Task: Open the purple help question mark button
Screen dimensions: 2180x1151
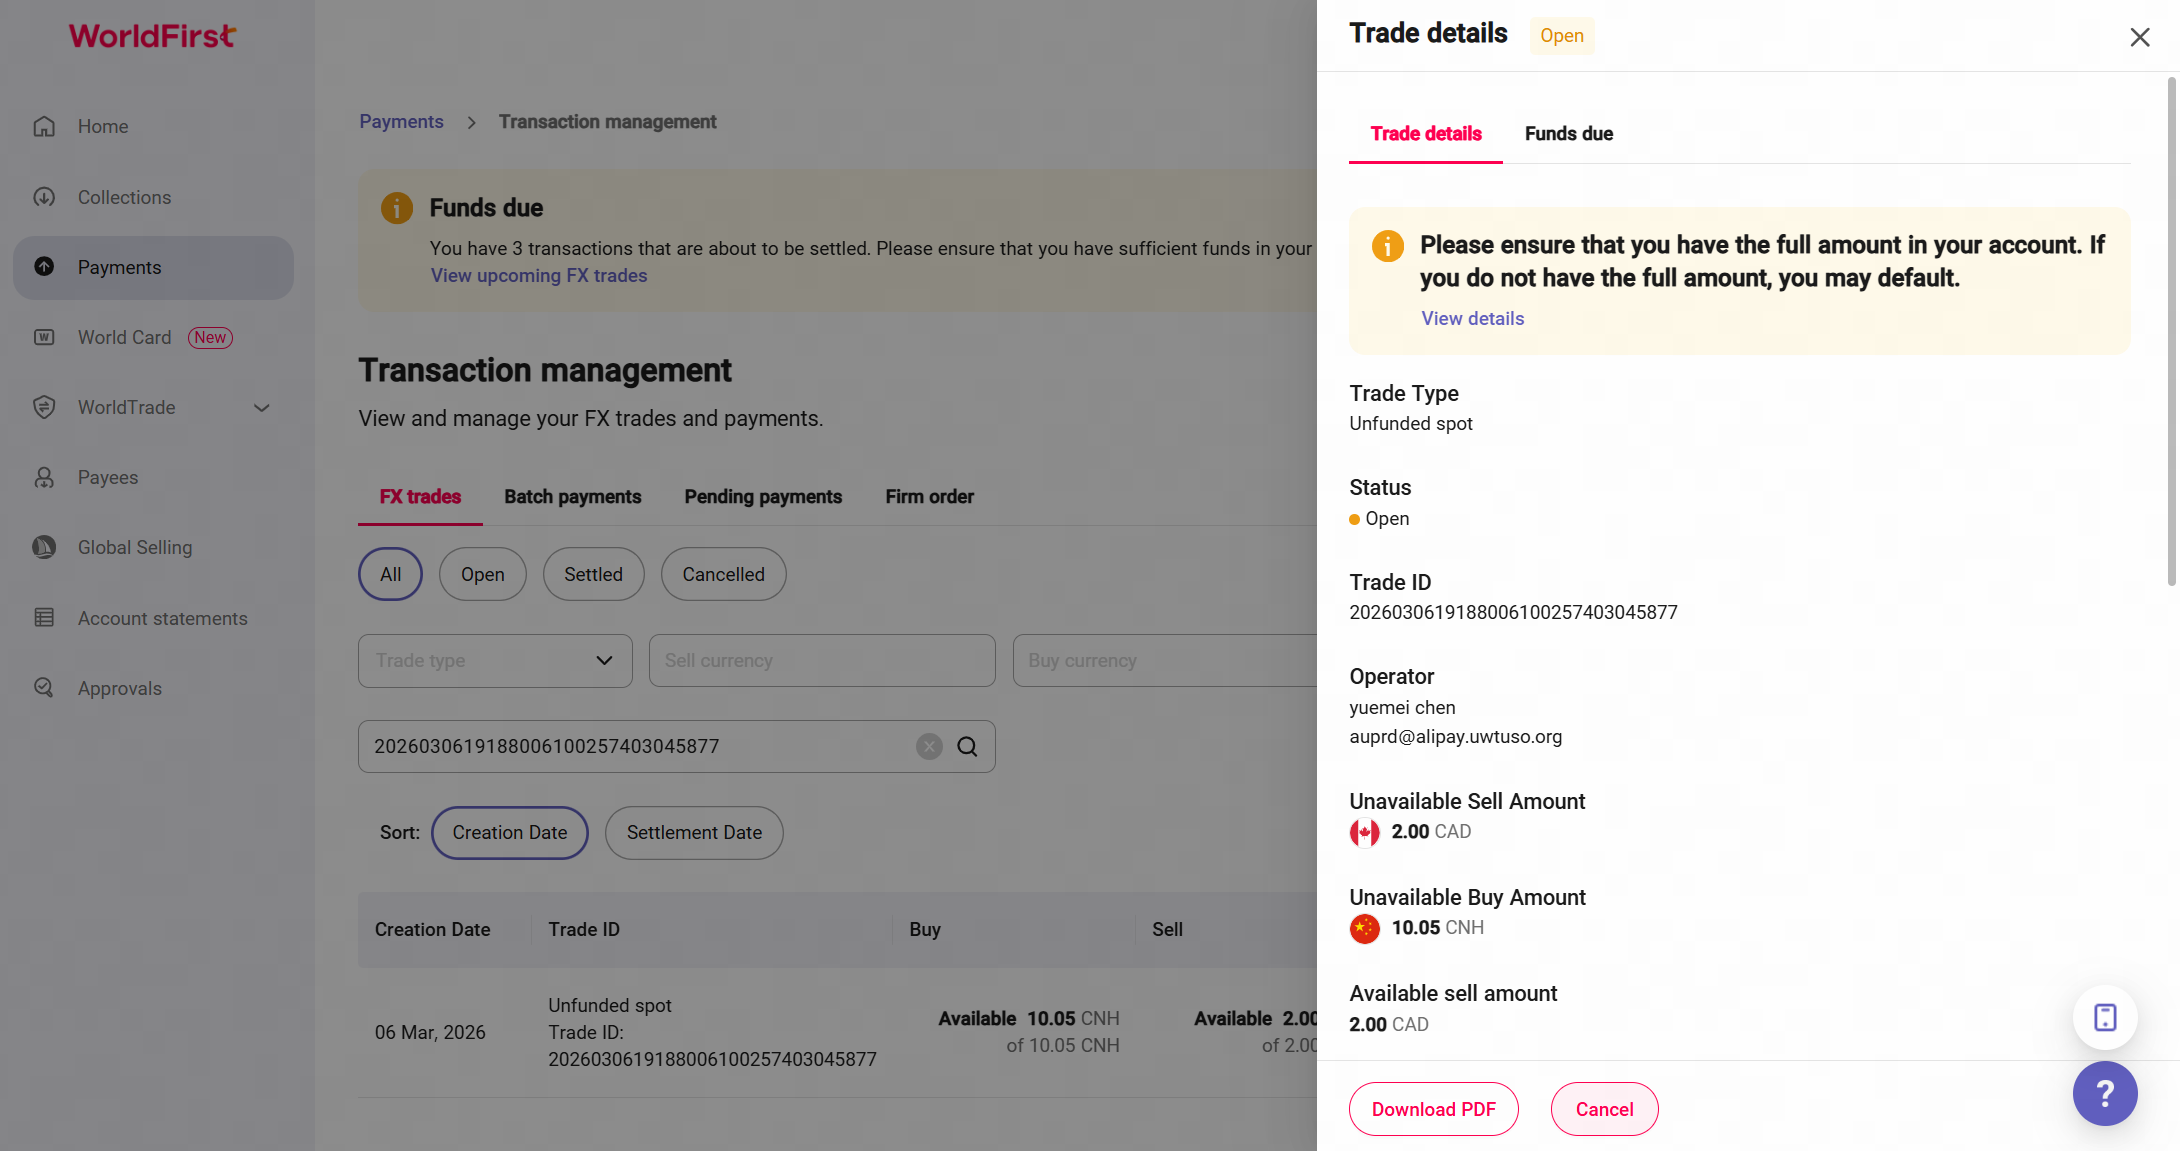Action: click(x=2104, y=1093)
